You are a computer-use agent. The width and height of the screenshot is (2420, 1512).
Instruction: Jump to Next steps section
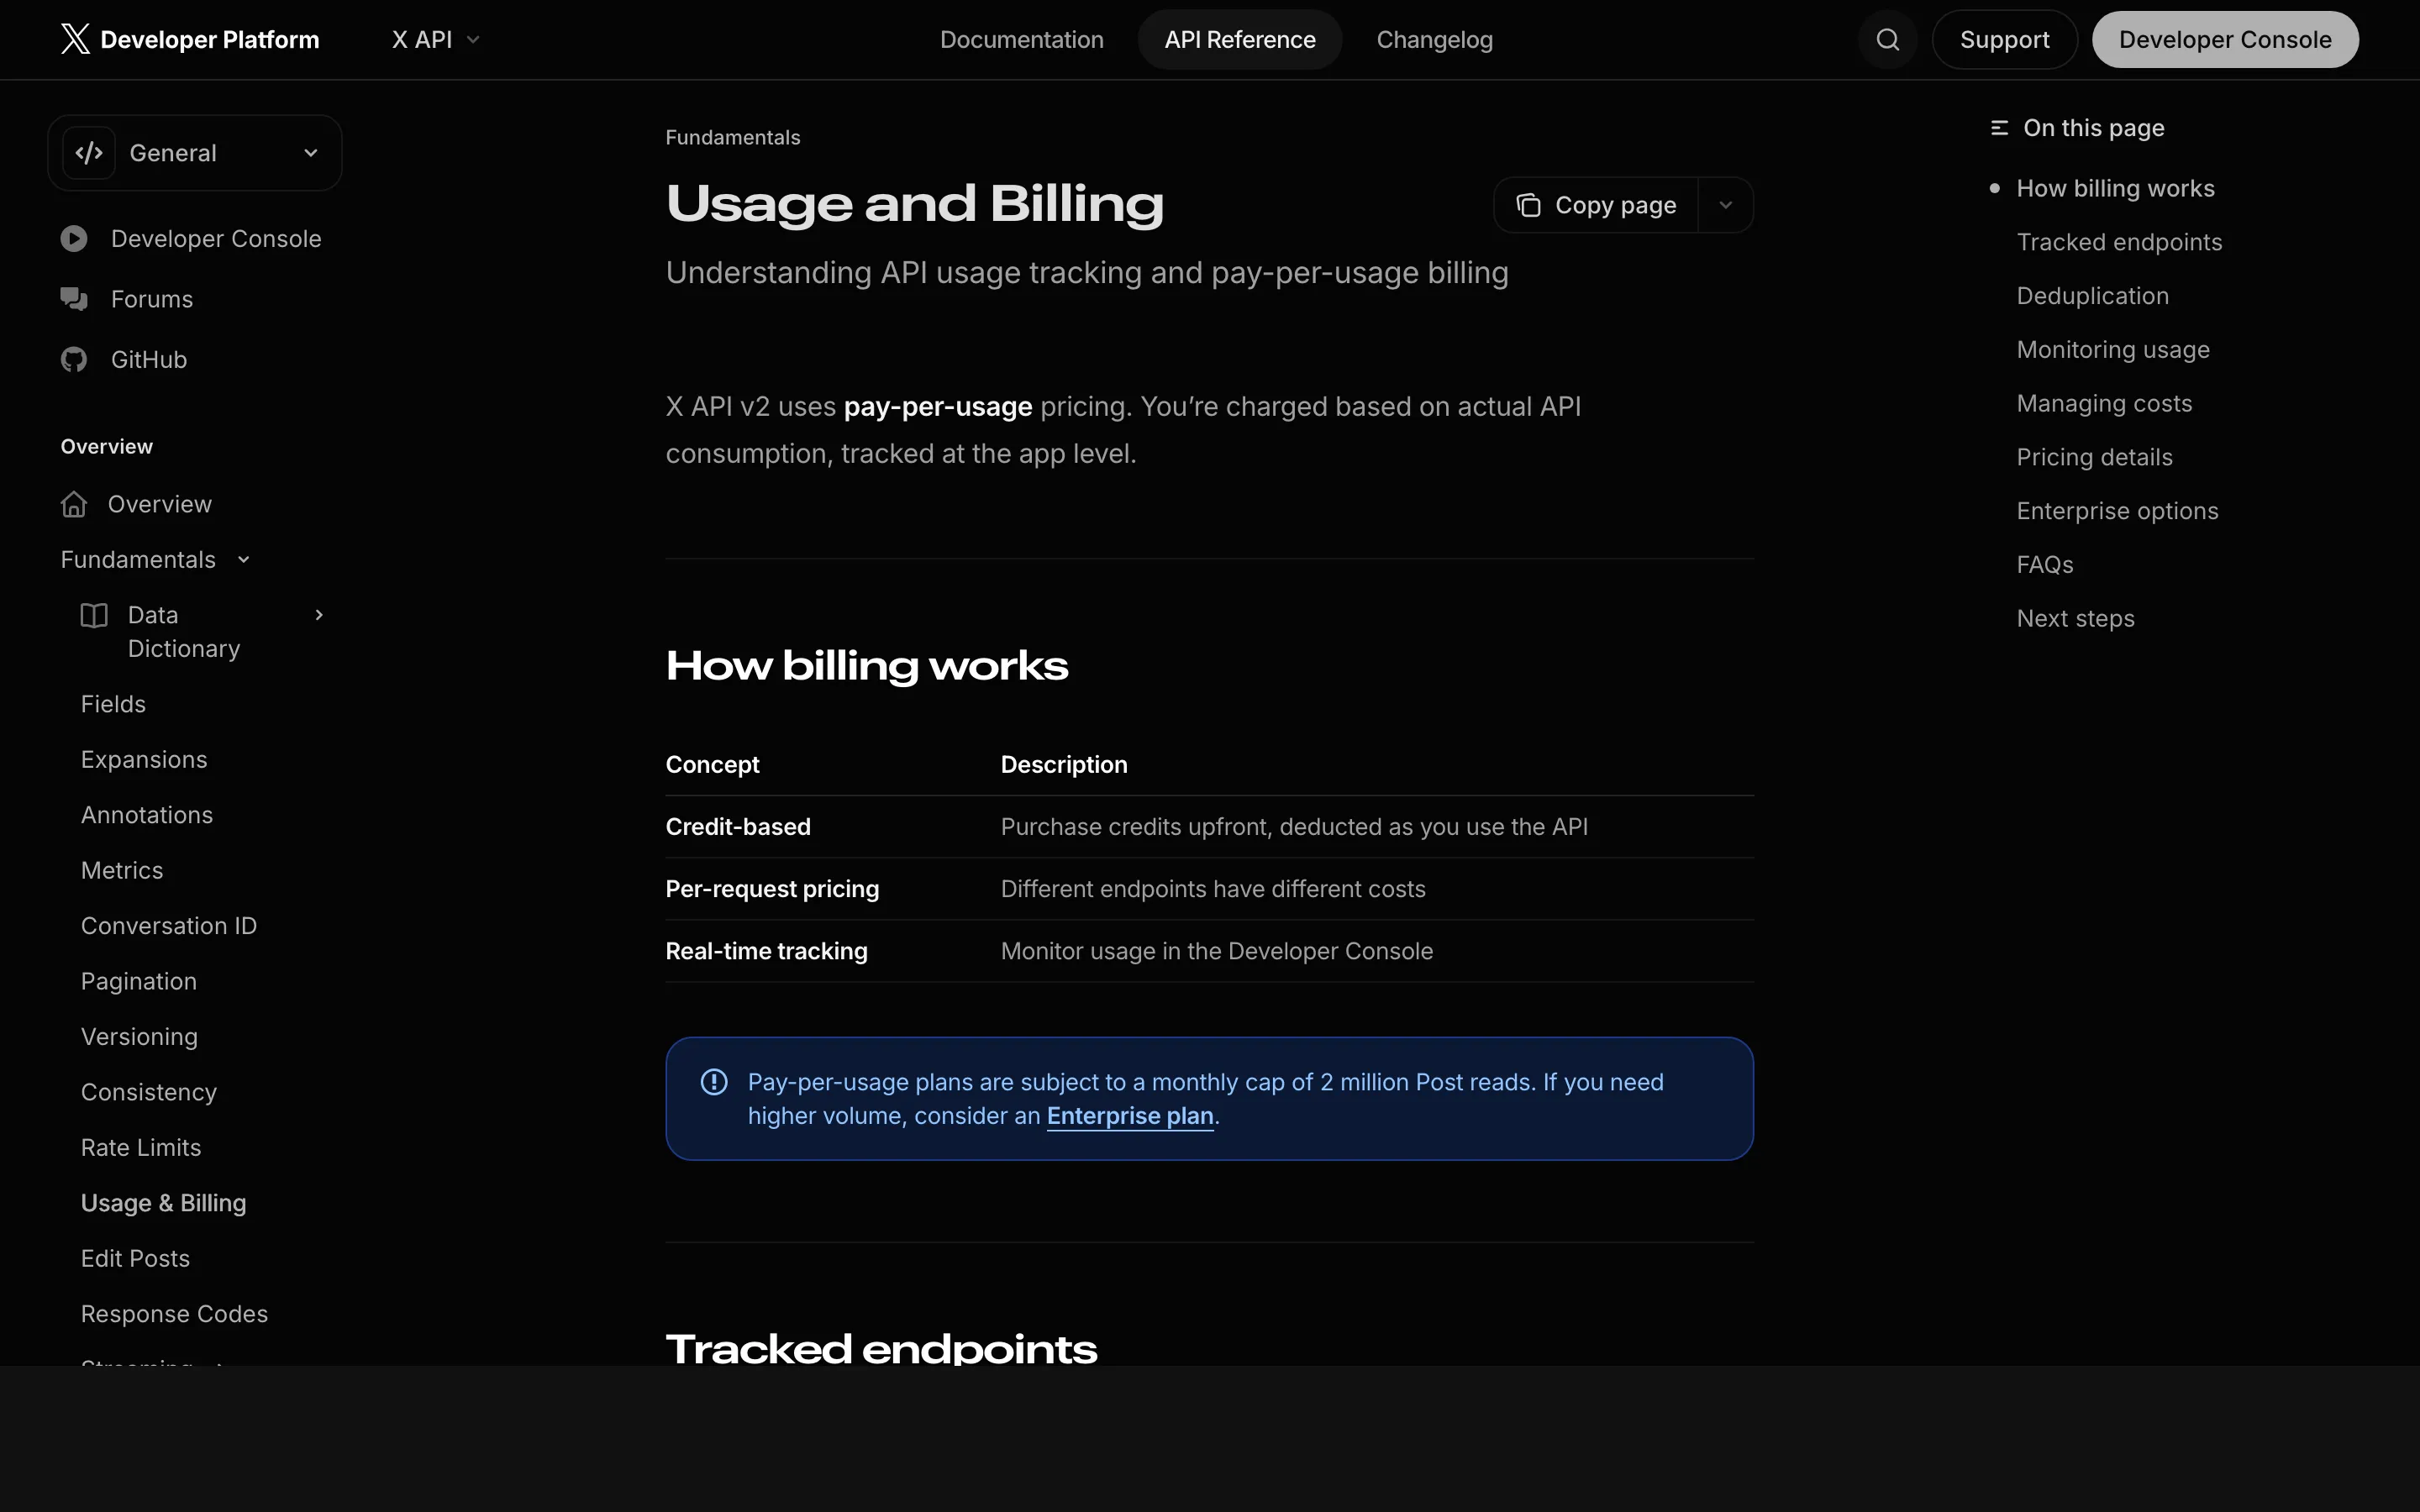pos(2075,619)
